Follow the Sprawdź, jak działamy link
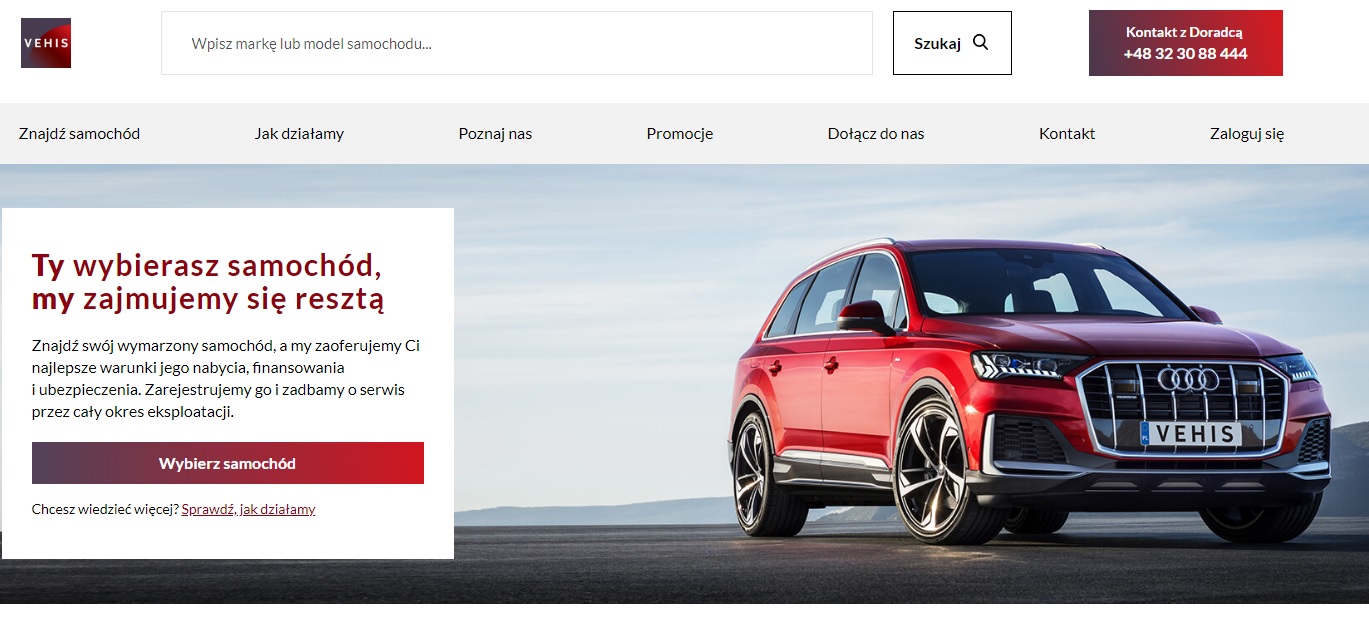 (x=248, y=509)
